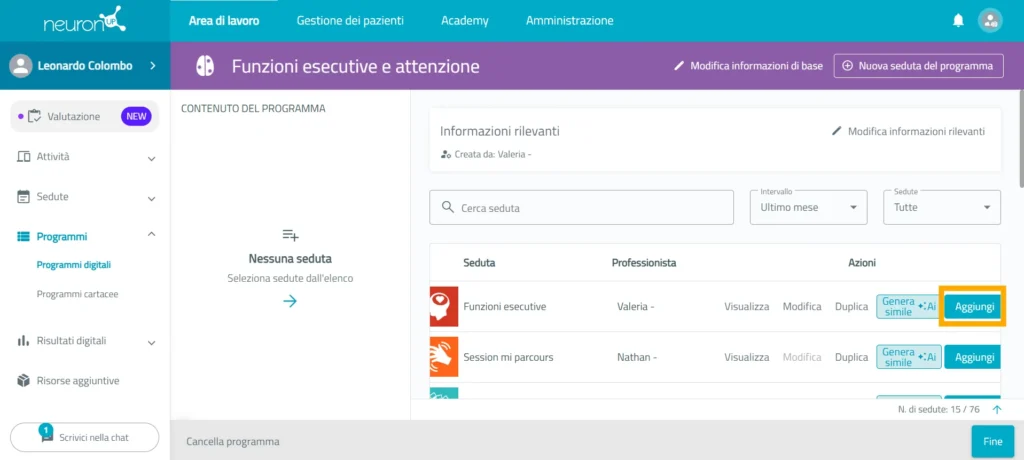Image resolution: width=1024 pixels, height=460 pixels.
Task: Click Leonardo Colombo's profile avatar icon
Action: (21, 66)
